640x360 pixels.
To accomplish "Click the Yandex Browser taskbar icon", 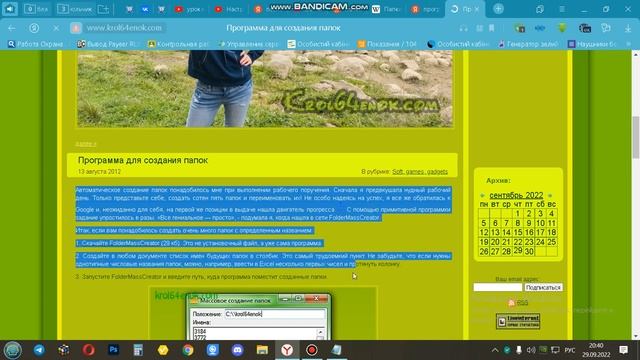I will 287,350.
